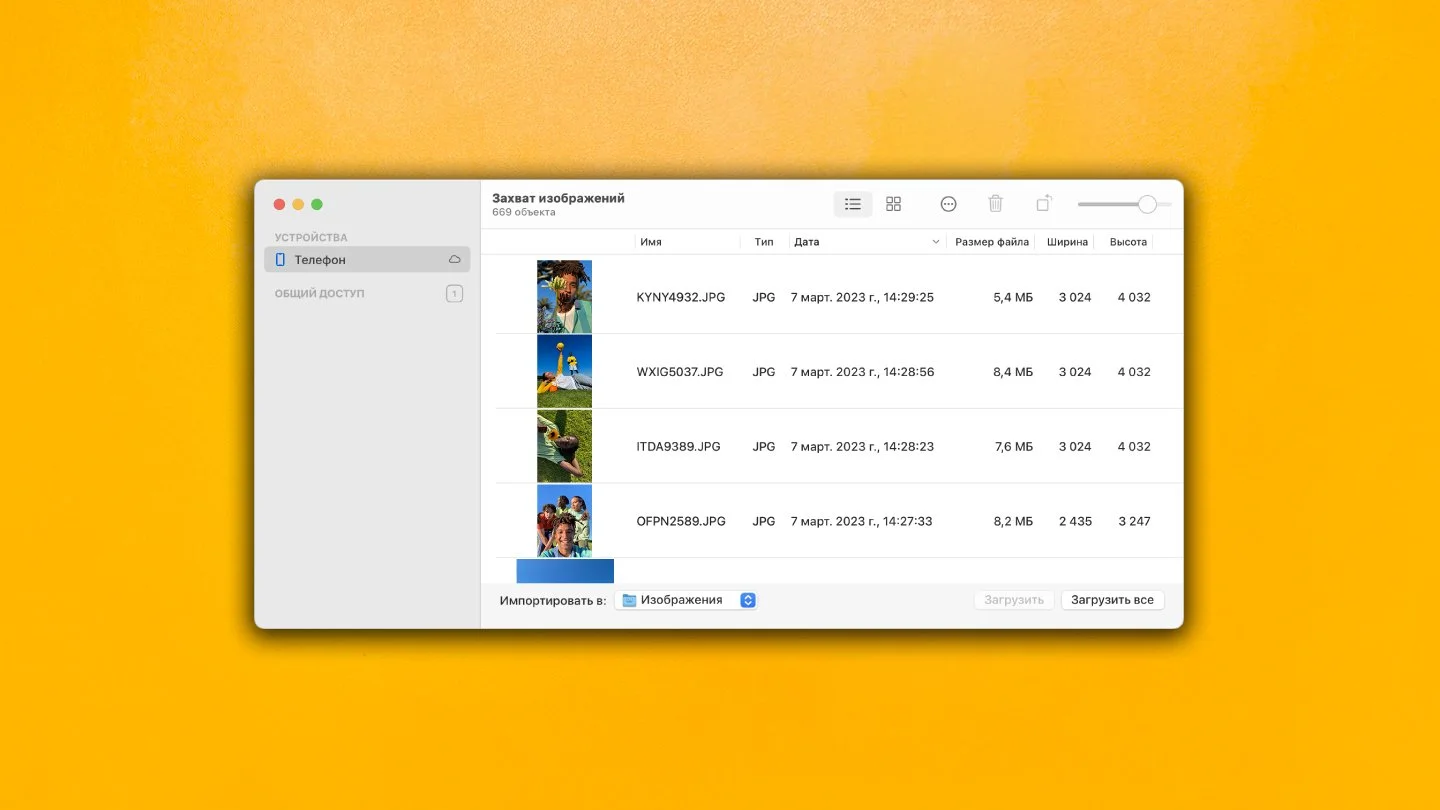This screenshot has width=1440, height=810.
Task: Open the more options ellipsis menu
Action: pyautogui.click(x=948, y=204)
